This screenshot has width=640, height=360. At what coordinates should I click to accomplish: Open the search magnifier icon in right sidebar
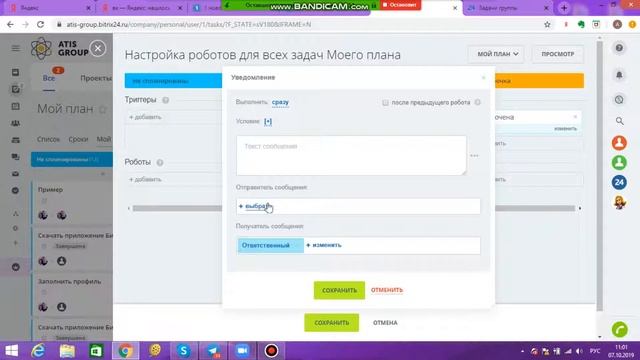(x=619, y=121)
